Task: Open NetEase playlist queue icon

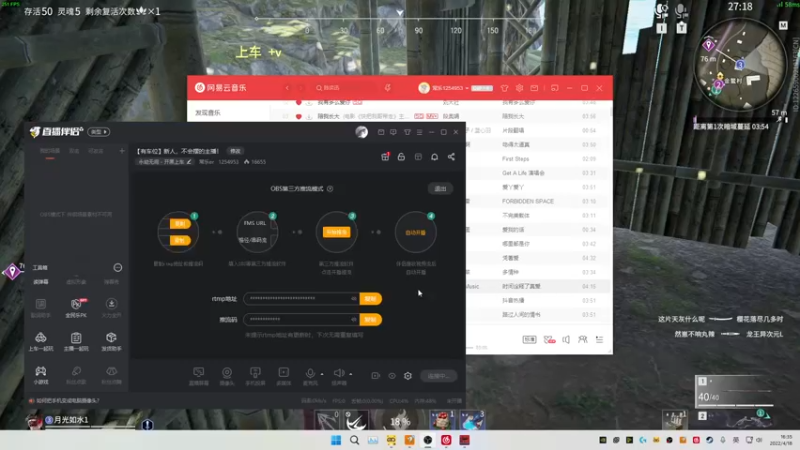Action: coord(599,339)
